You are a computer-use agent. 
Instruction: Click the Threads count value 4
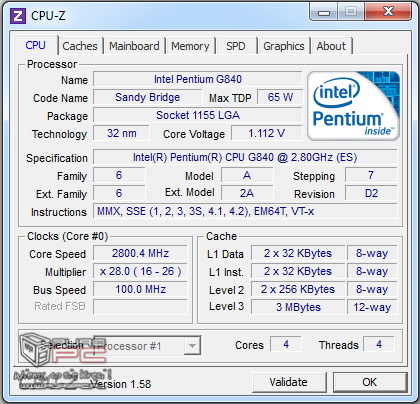(x=379, y=344)
